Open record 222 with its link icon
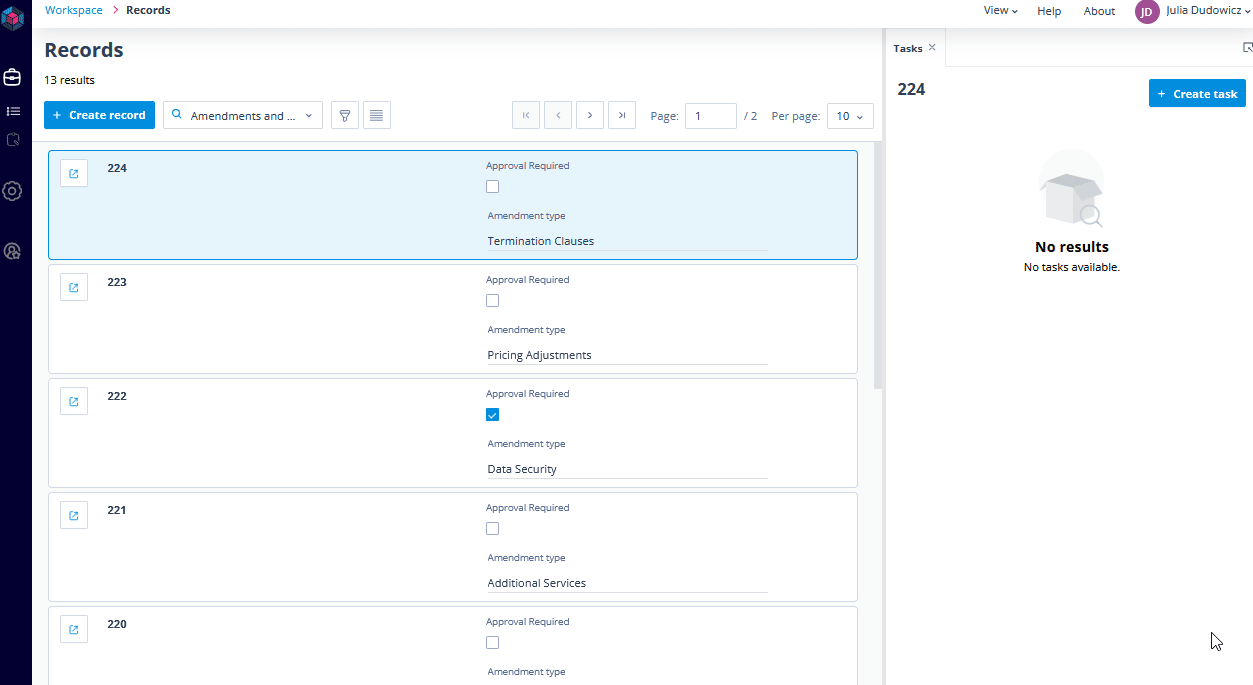 74,402
